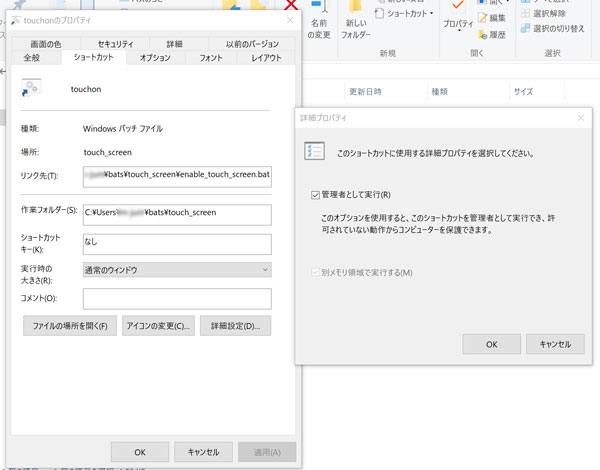Image resolution: width=600 pixels, height=470 pixels.
Task: Toggle the Run as administrator (管理者として実行) checkbox
Action: point(316,194)
